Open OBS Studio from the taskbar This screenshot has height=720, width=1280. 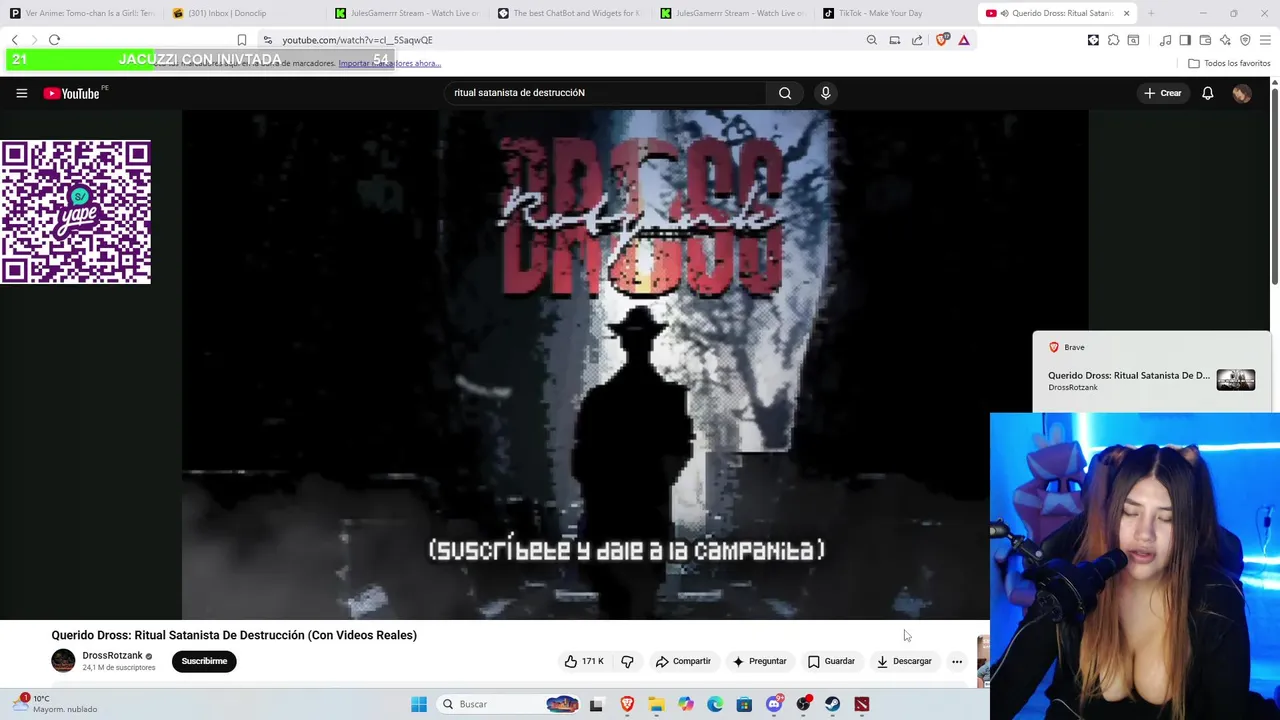point(803,704)
